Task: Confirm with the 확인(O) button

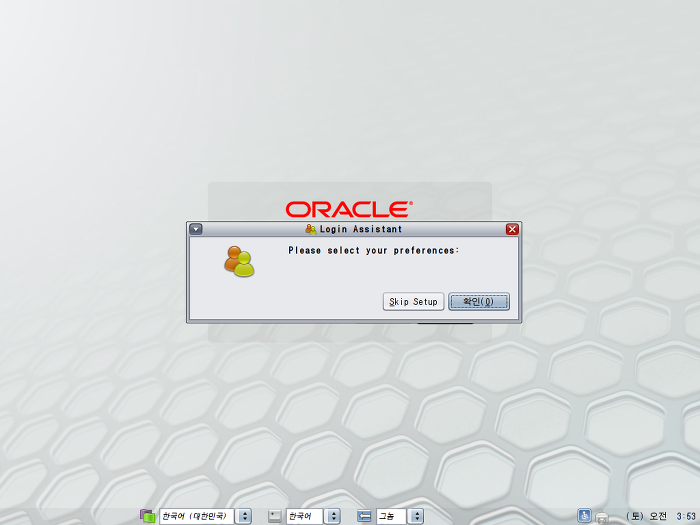Action: [x=479, y=302]
